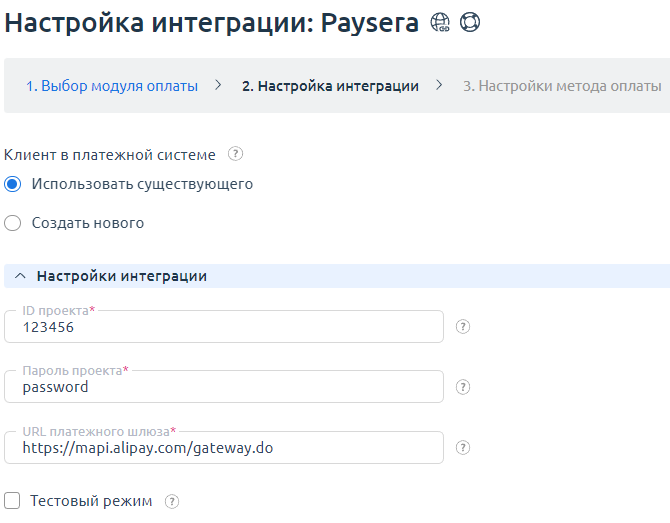670x523 pixels.
Task: Choose the Создать нового radio option
Action: point(13,223)
